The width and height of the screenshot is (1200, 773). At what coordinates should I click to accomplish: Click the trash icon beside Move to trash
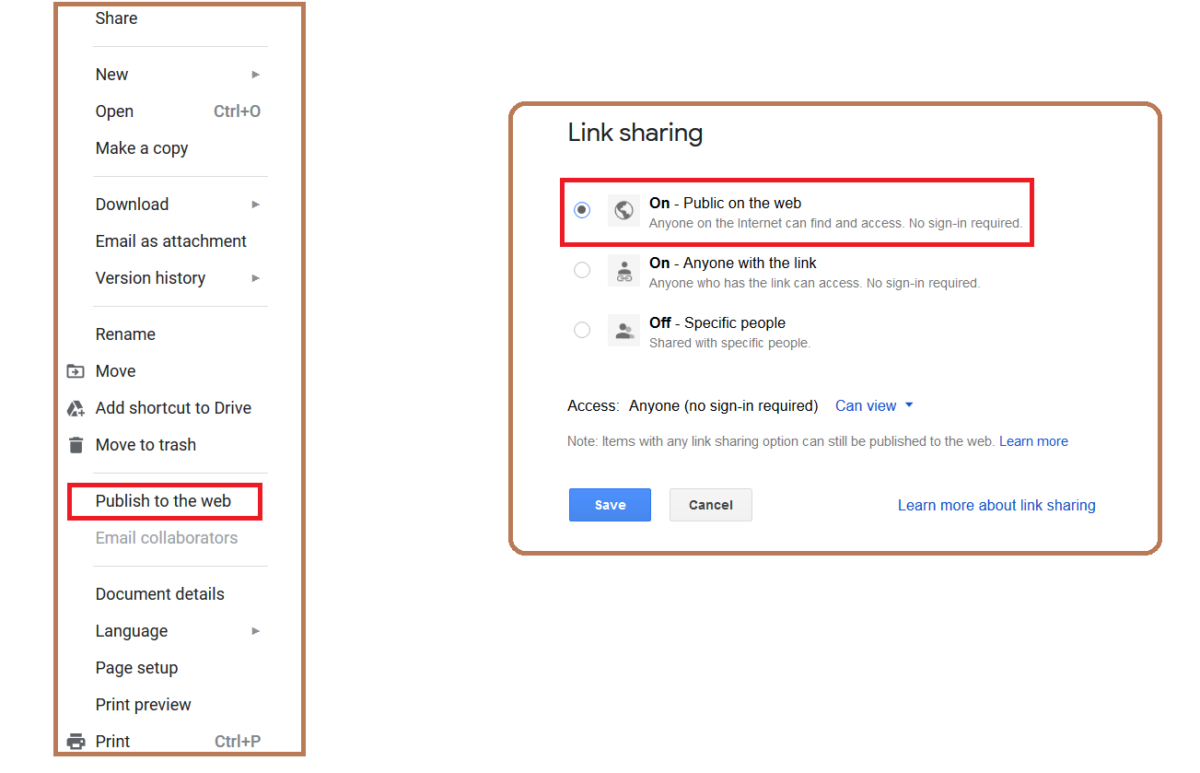coord(74,445)
